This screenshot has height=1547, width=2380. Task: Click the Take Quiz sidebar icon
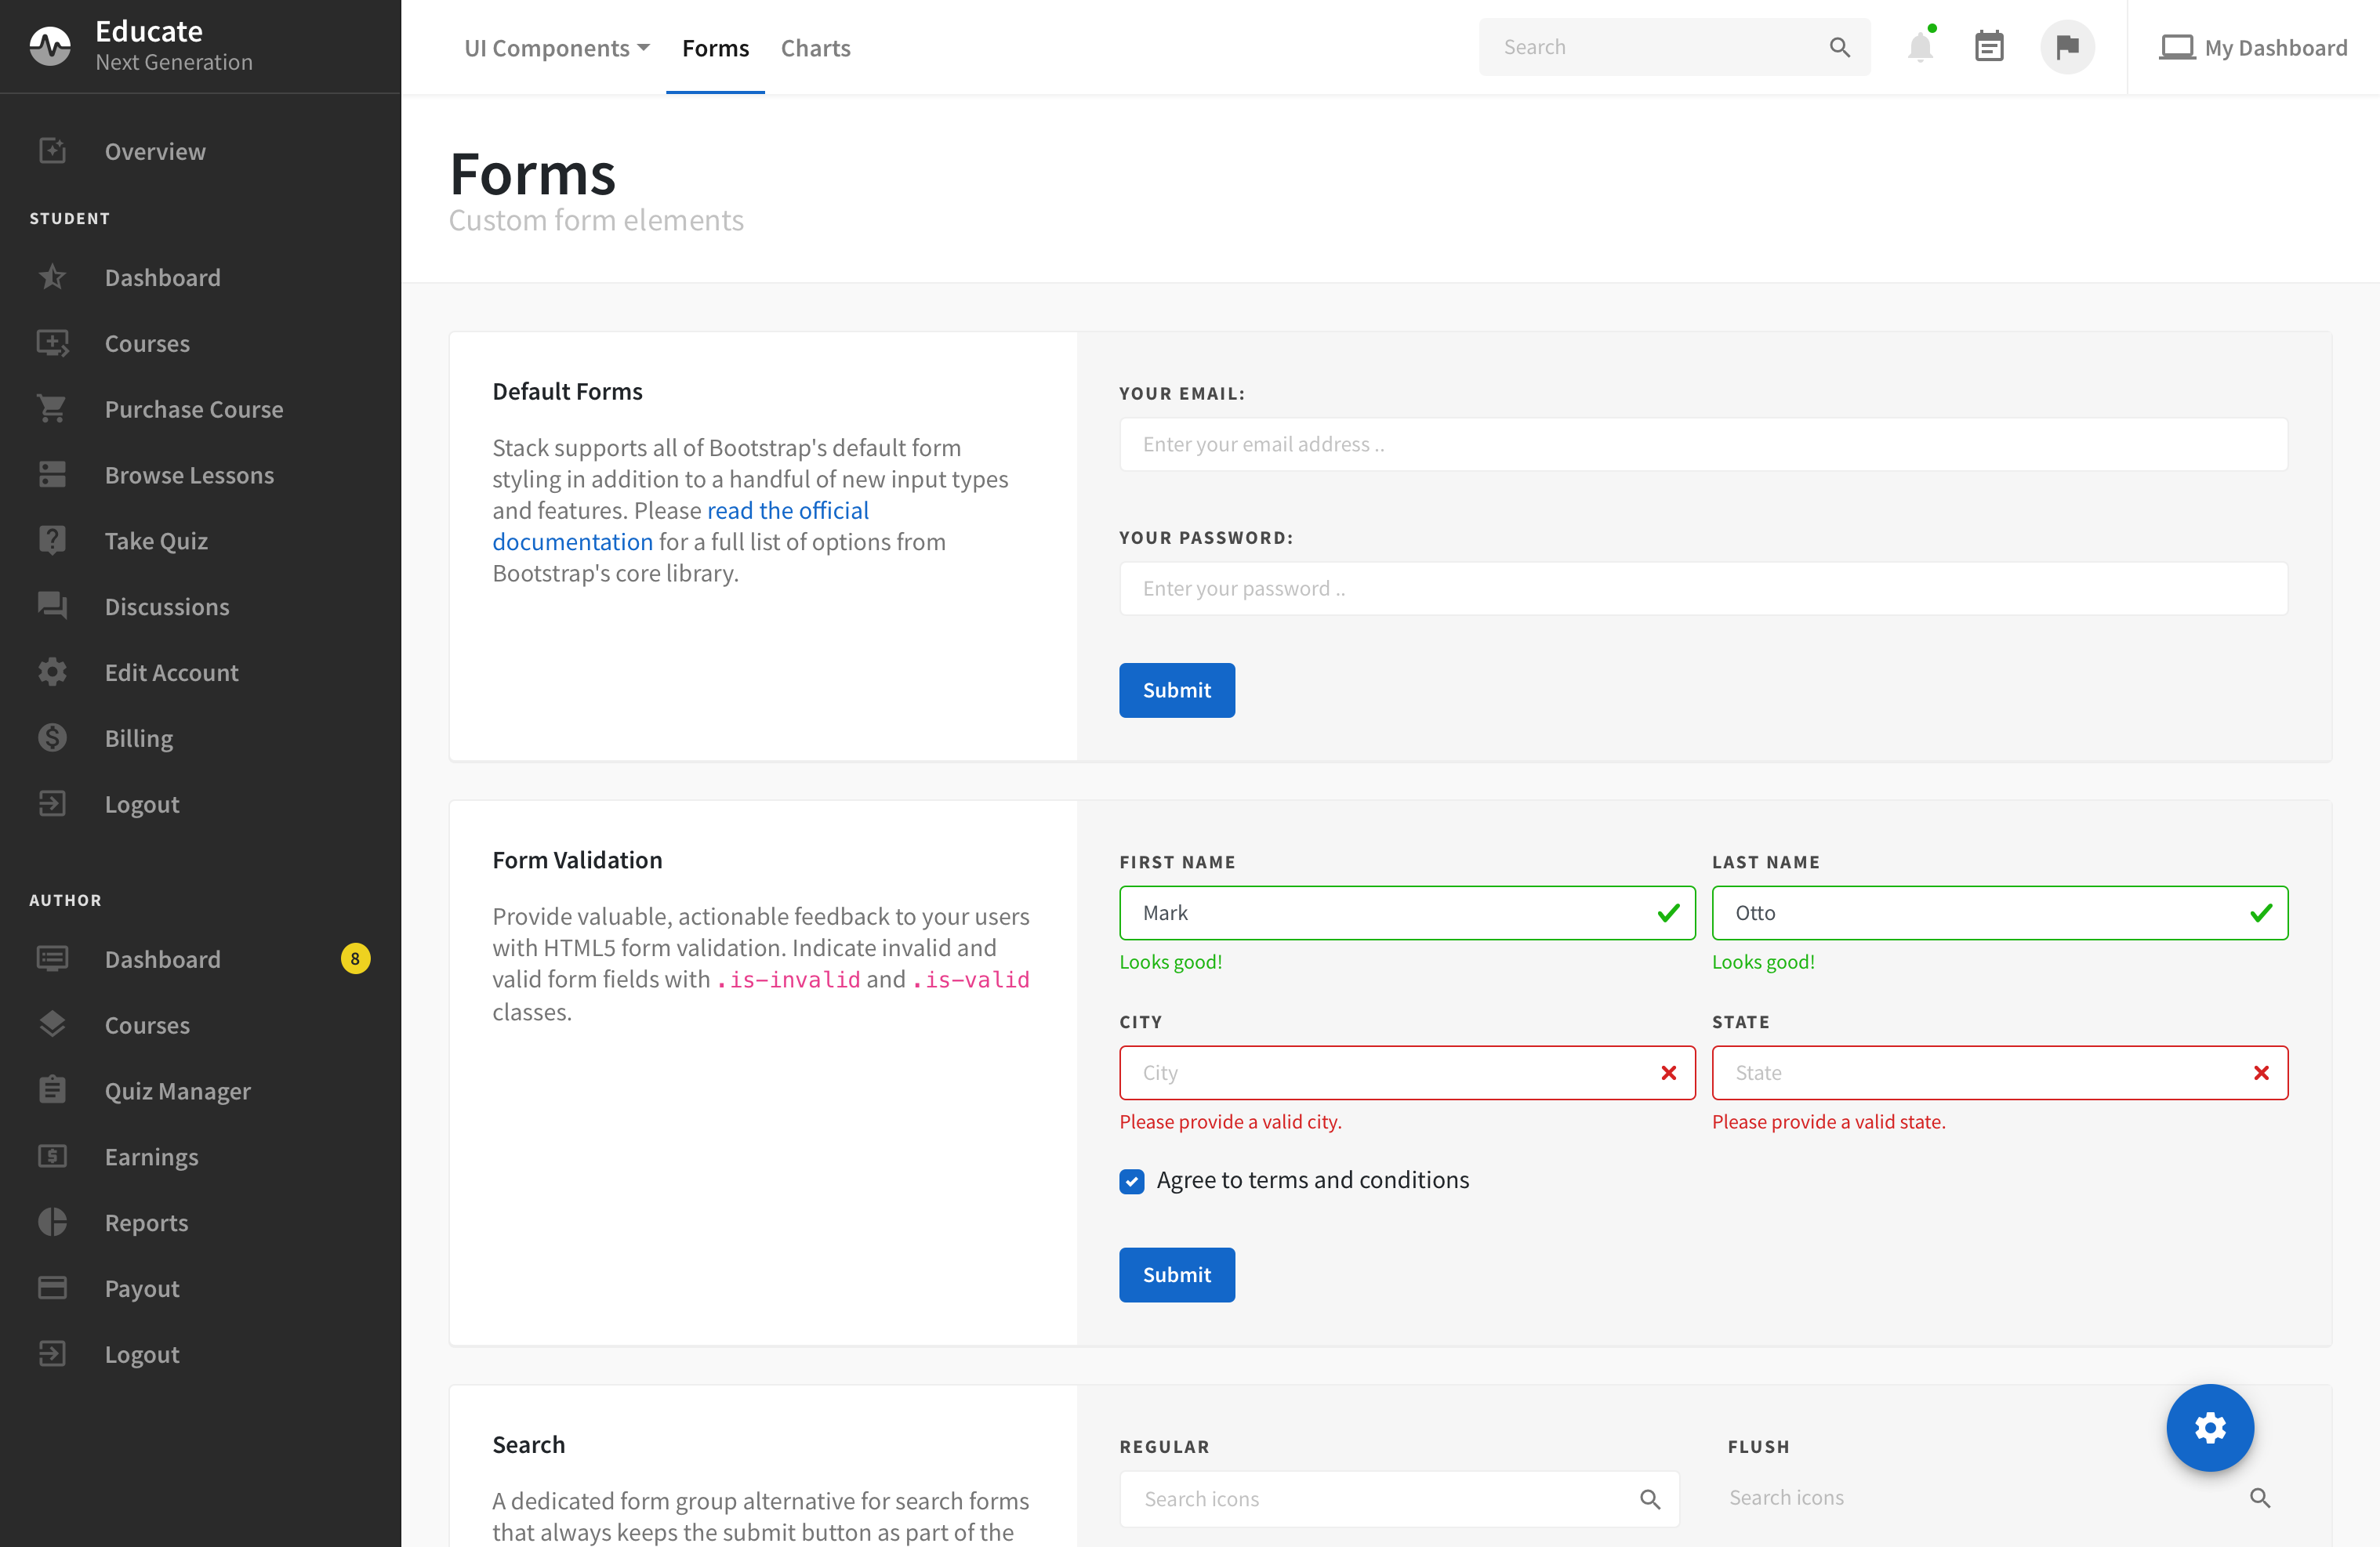tap(52, 540)
